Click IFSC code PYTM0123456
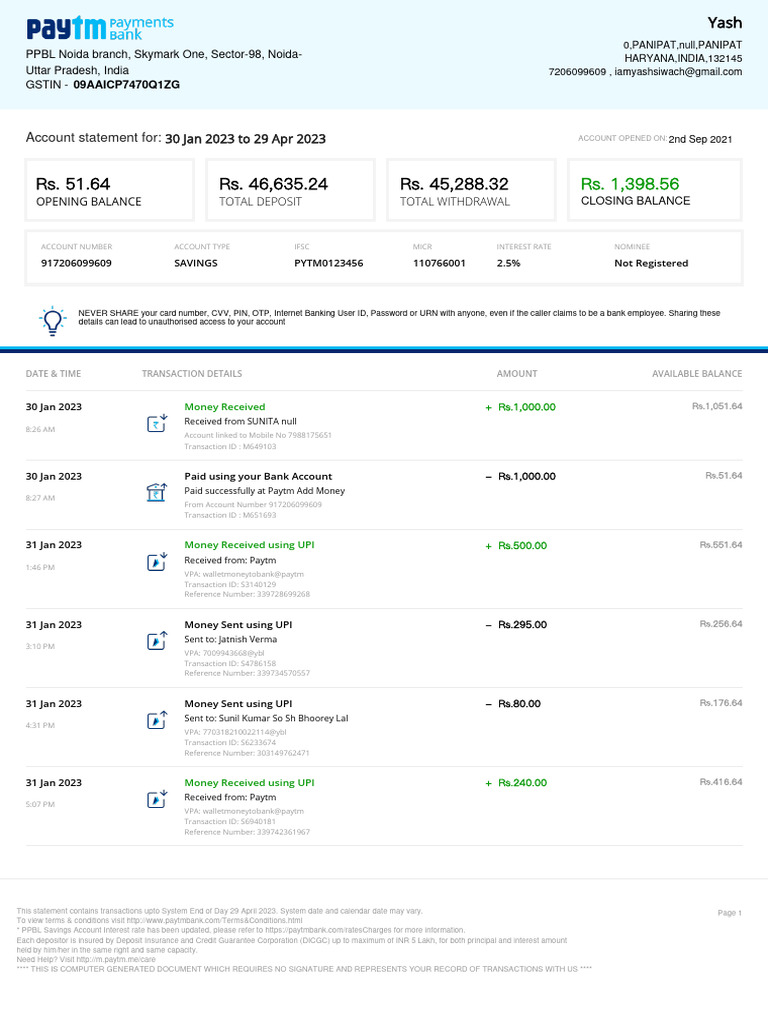 click(328, 263)
